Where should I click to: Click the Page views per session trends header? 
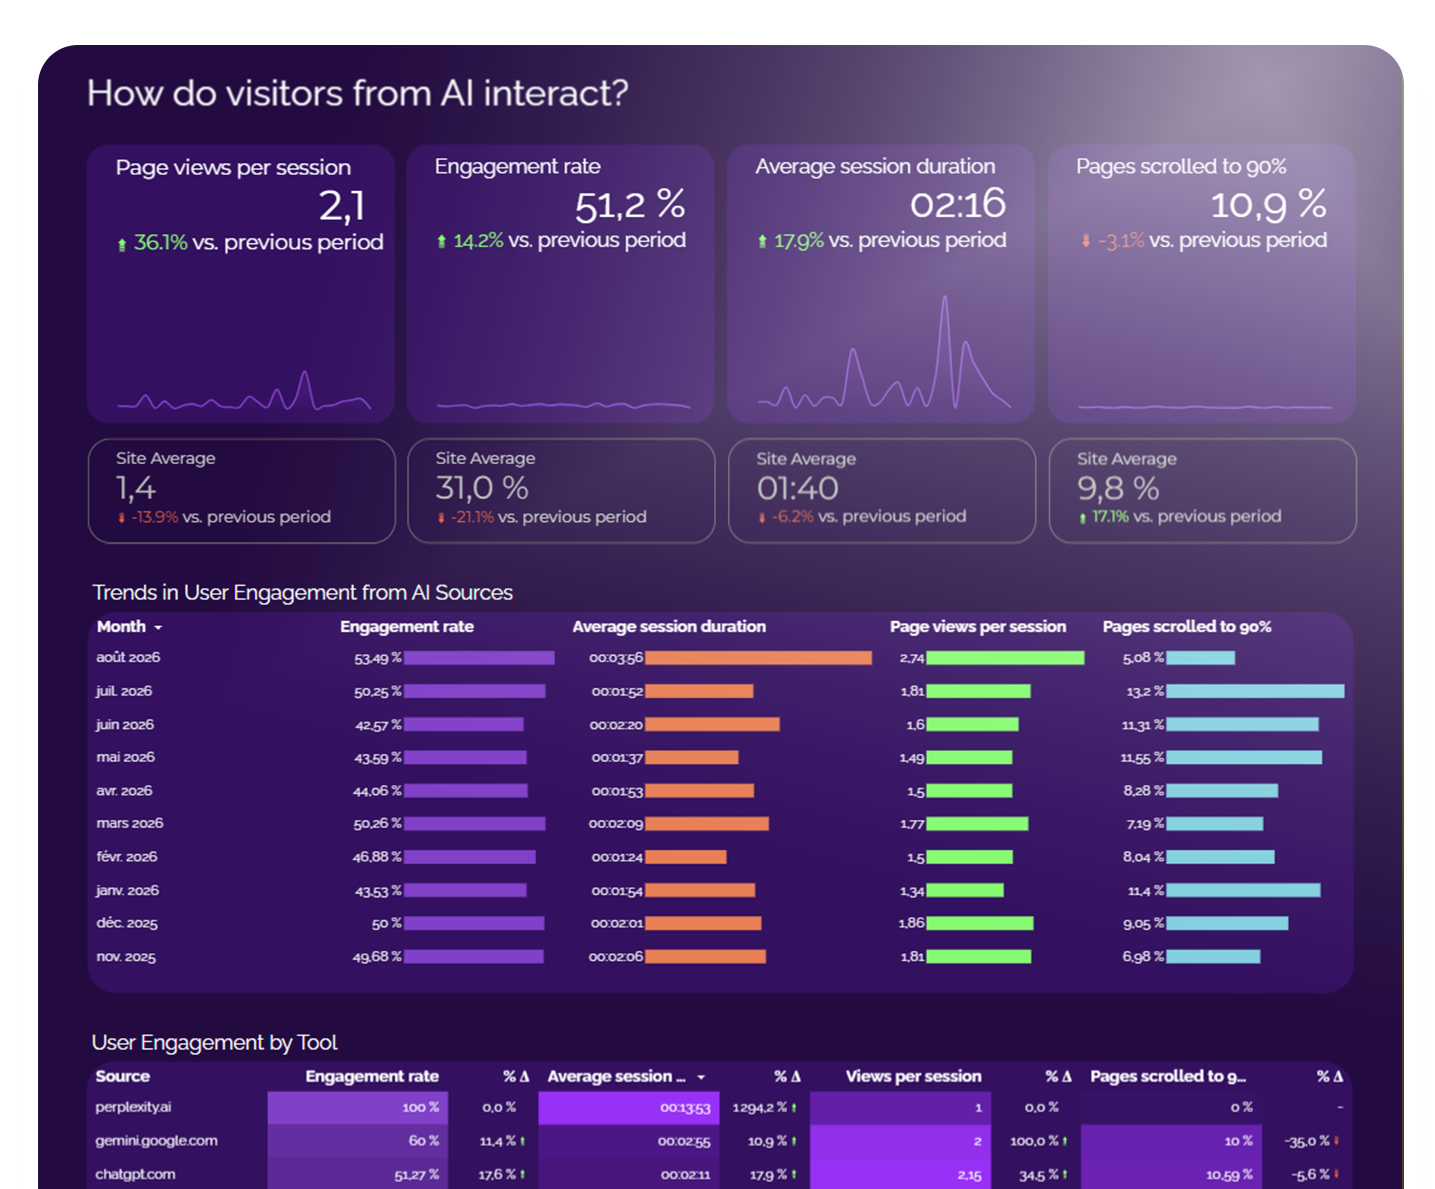[x=978, y=627]
